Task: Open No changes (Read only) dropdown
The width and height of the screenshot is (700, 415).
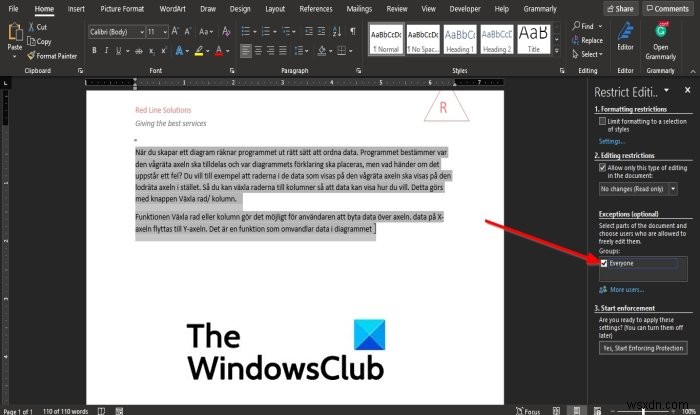Action: 673,189
